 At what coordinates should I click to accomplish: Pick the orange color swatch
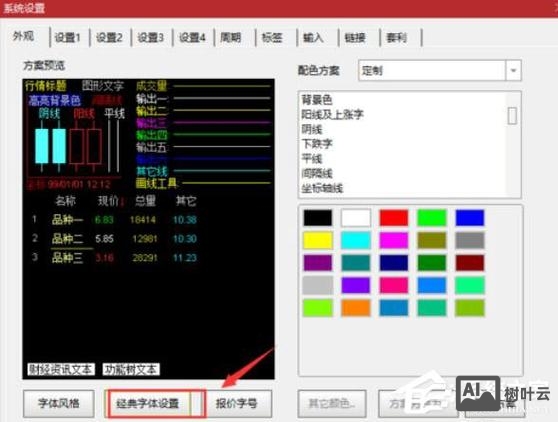click(356, 308)
